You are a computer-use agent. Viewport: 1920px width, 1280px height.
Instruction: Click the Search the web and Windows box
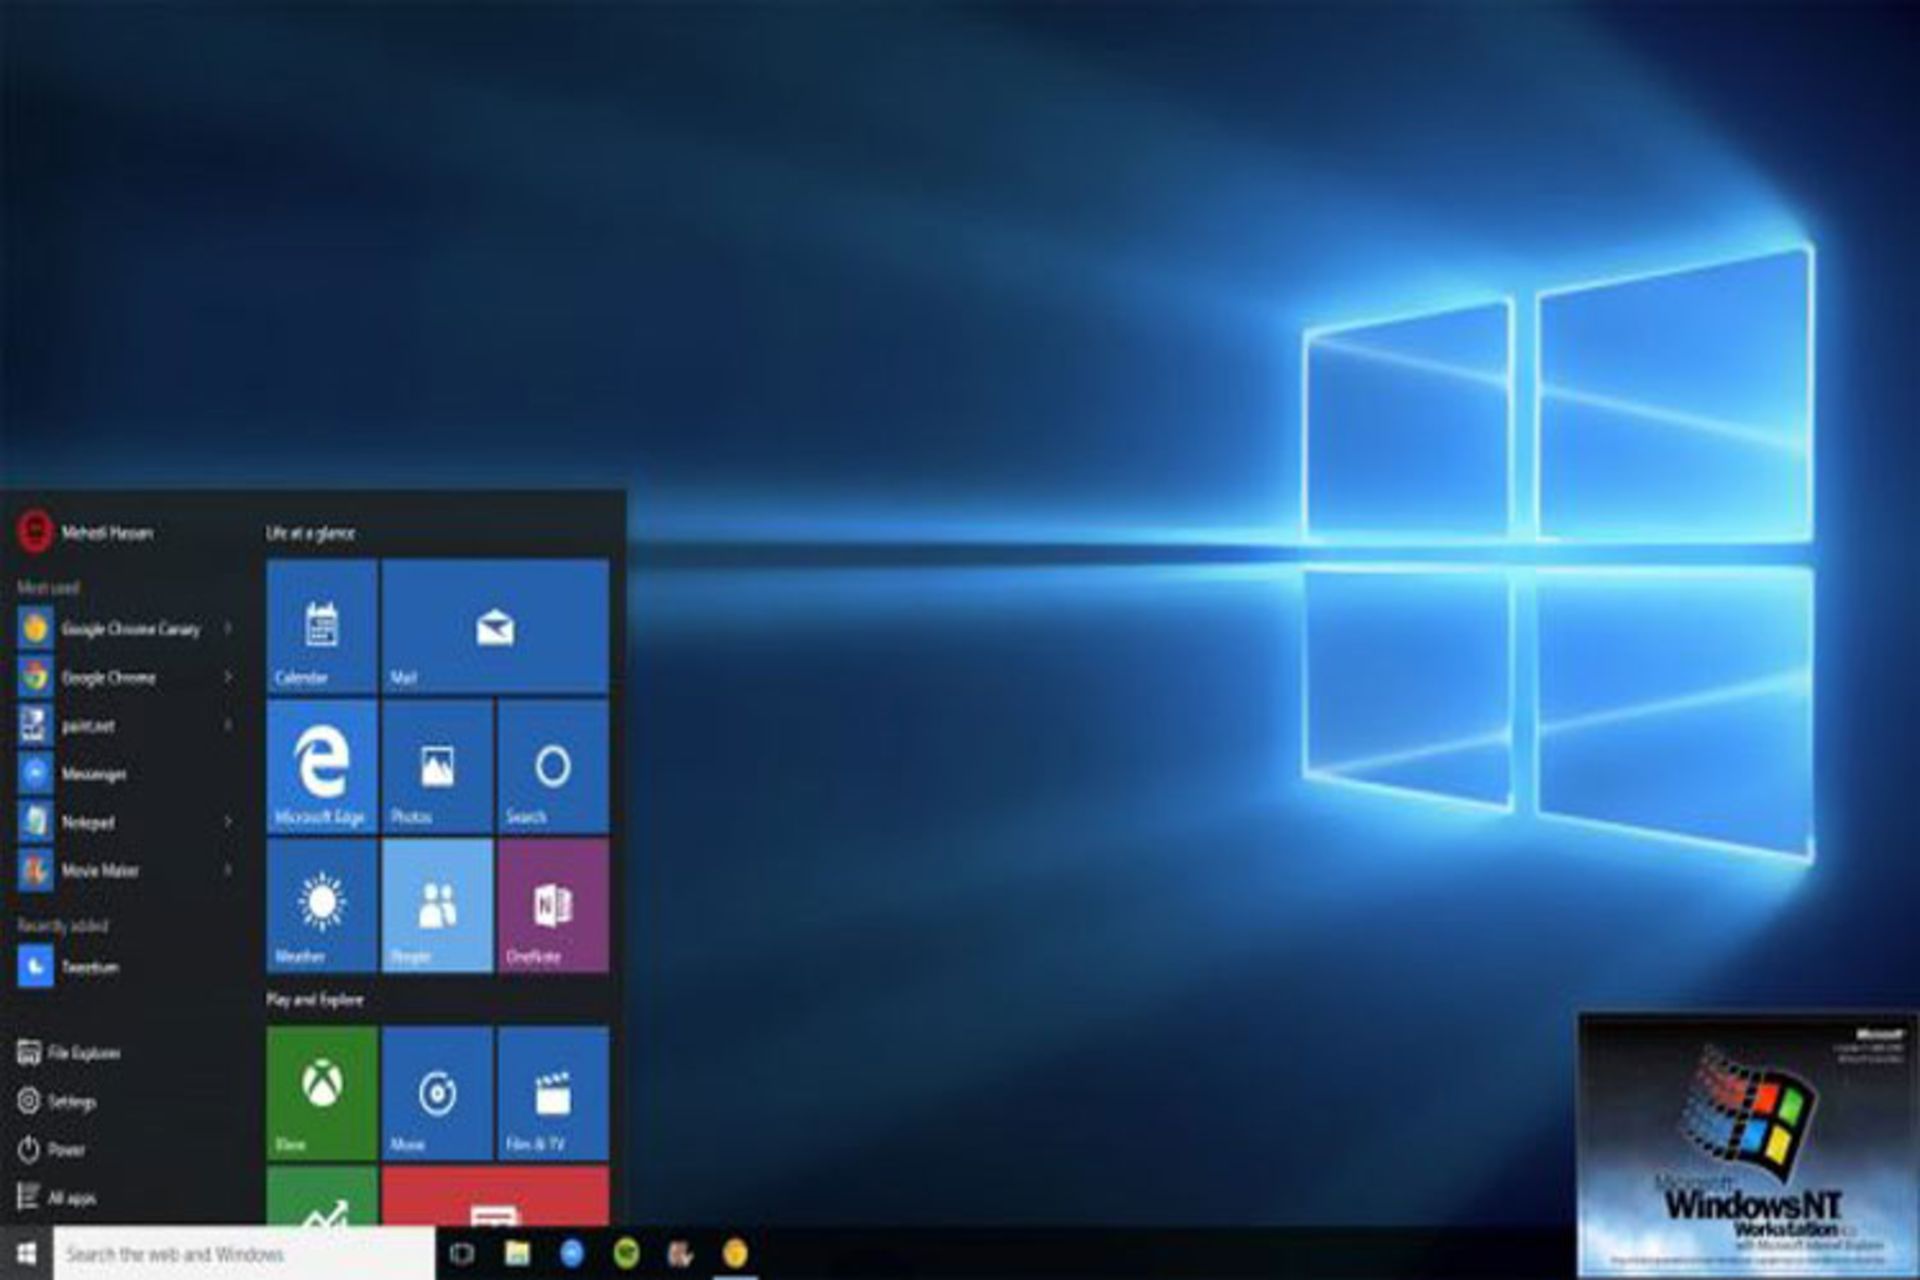click(x=240, y=1254)
